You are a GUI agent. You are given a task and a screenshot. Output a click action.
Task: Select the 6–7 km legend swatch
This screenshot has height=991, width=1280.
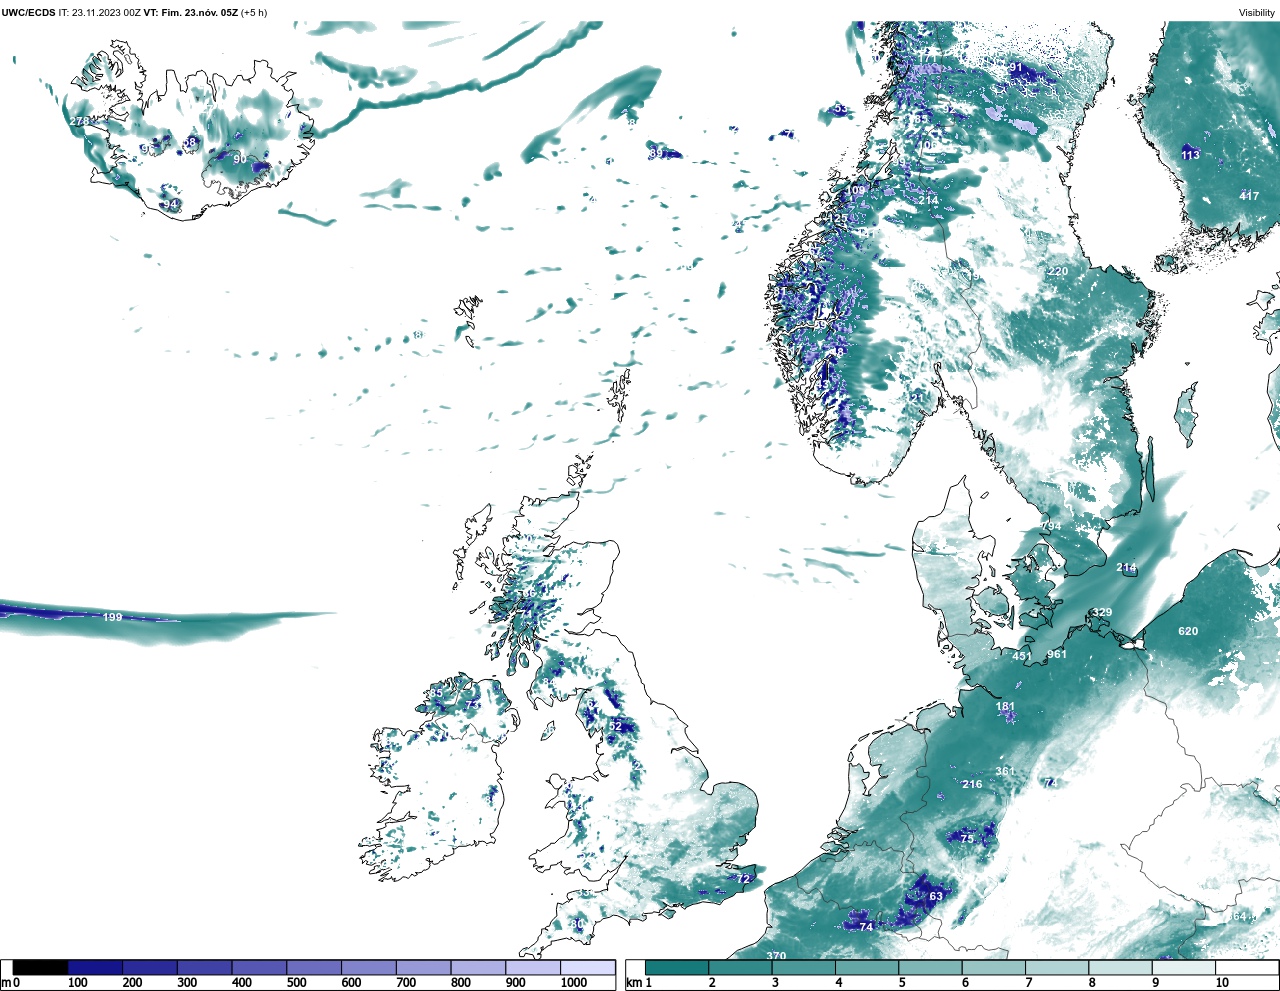click(x=994, y=967)
